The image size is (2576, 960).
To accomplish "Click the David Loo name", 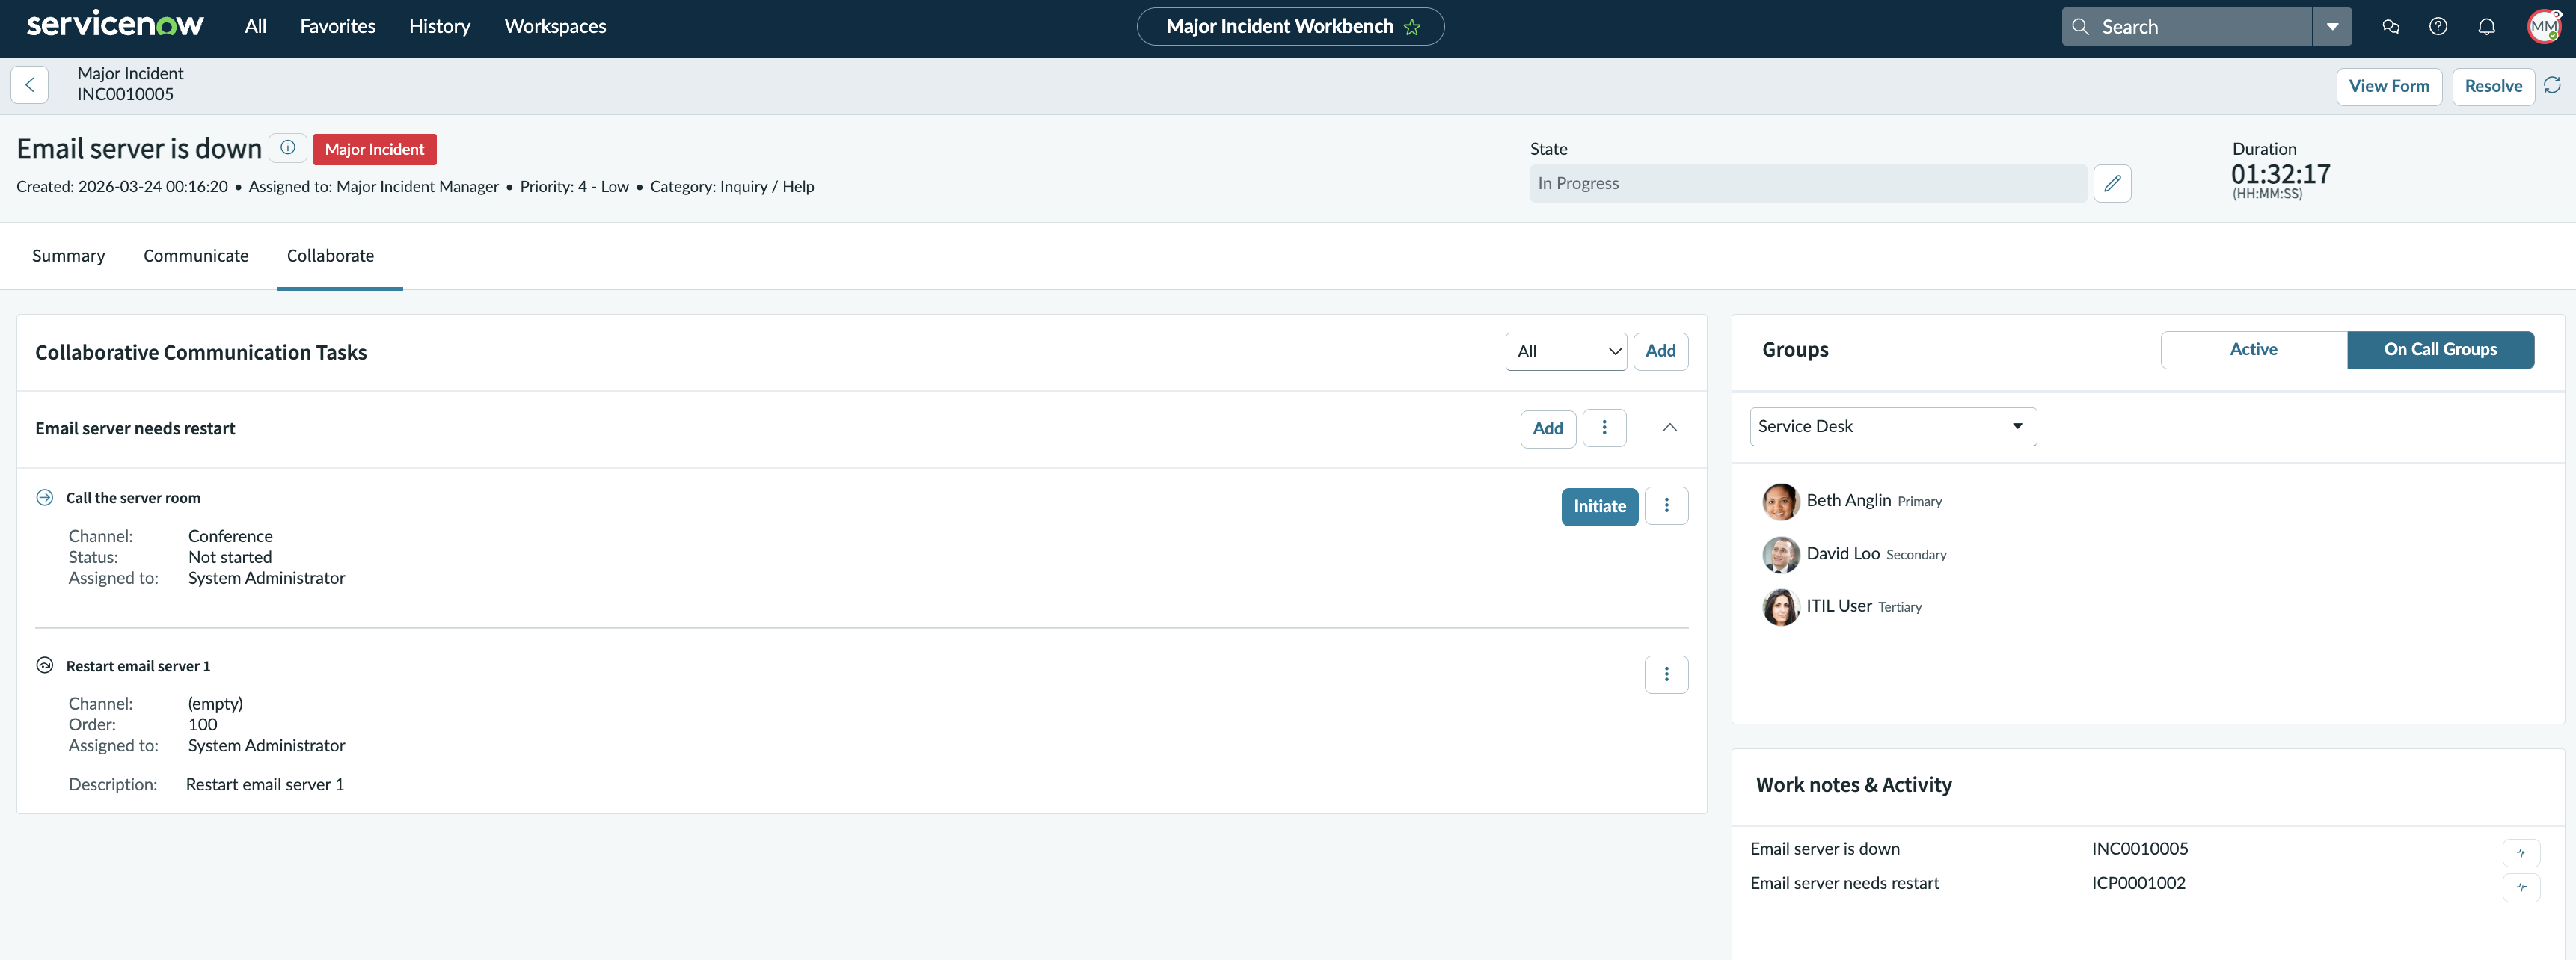I will (1843, 554).
